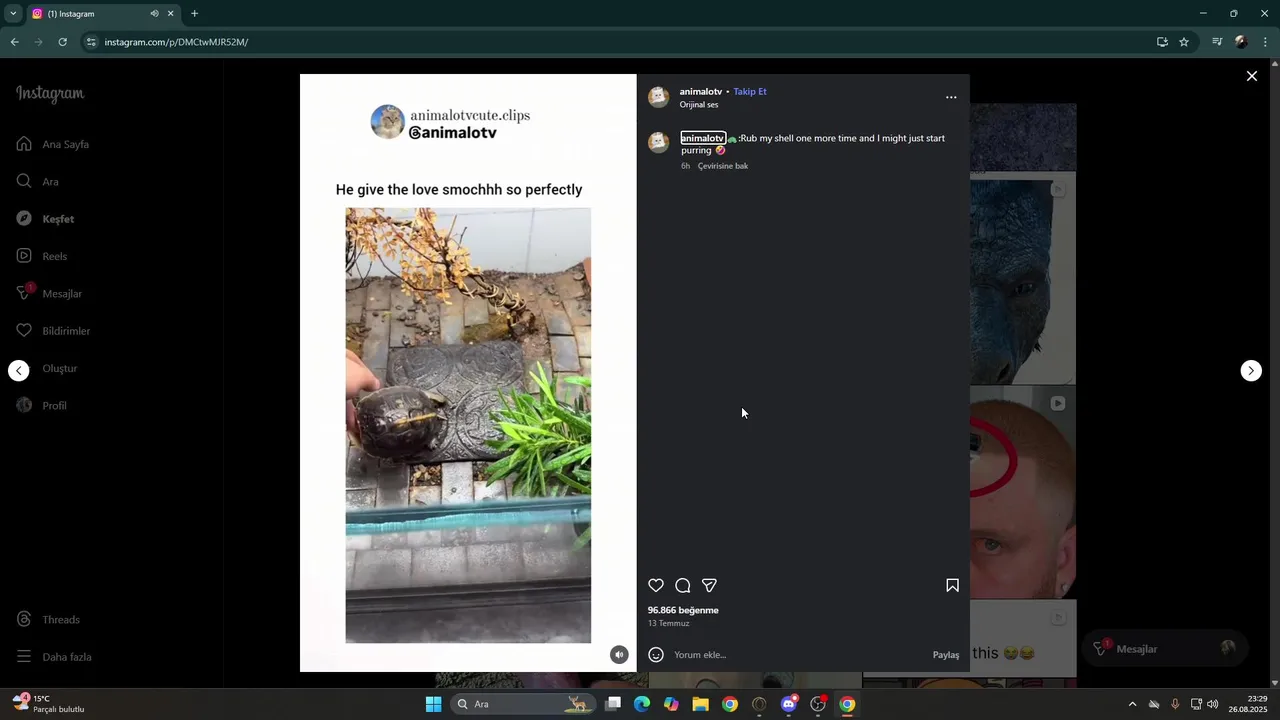Select Keşfet in the sidebar
Viewport: 1280px width, 720px height.
click(x=46, y=219)
